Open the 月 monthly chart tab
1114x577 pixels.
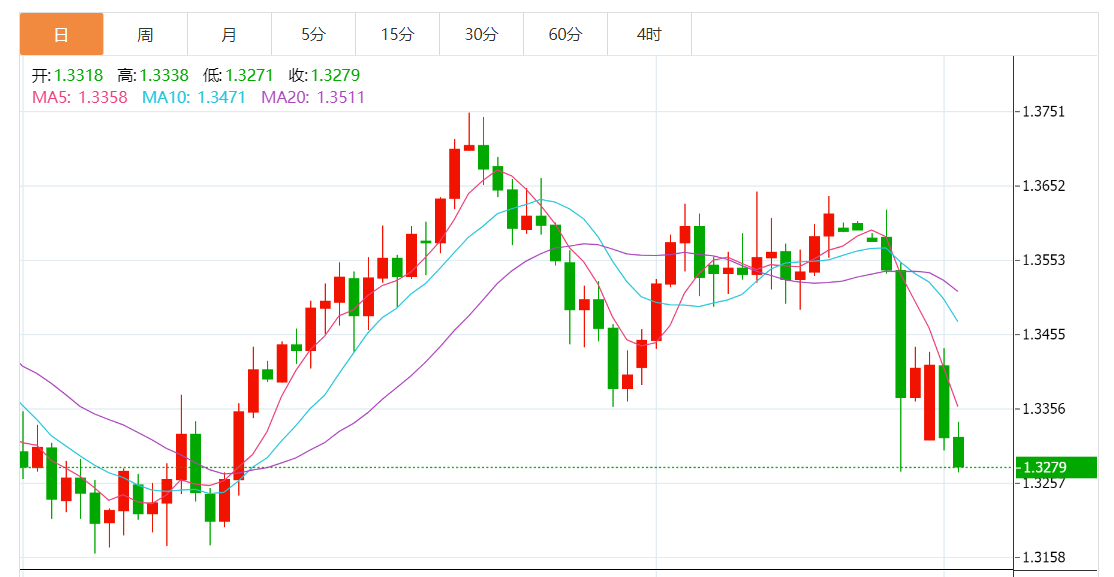point(229,35)
